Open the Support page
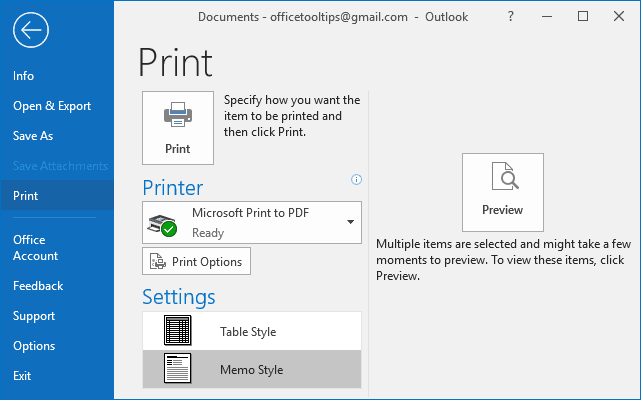This screenshot has width=641, height=400. coord(34,316)
